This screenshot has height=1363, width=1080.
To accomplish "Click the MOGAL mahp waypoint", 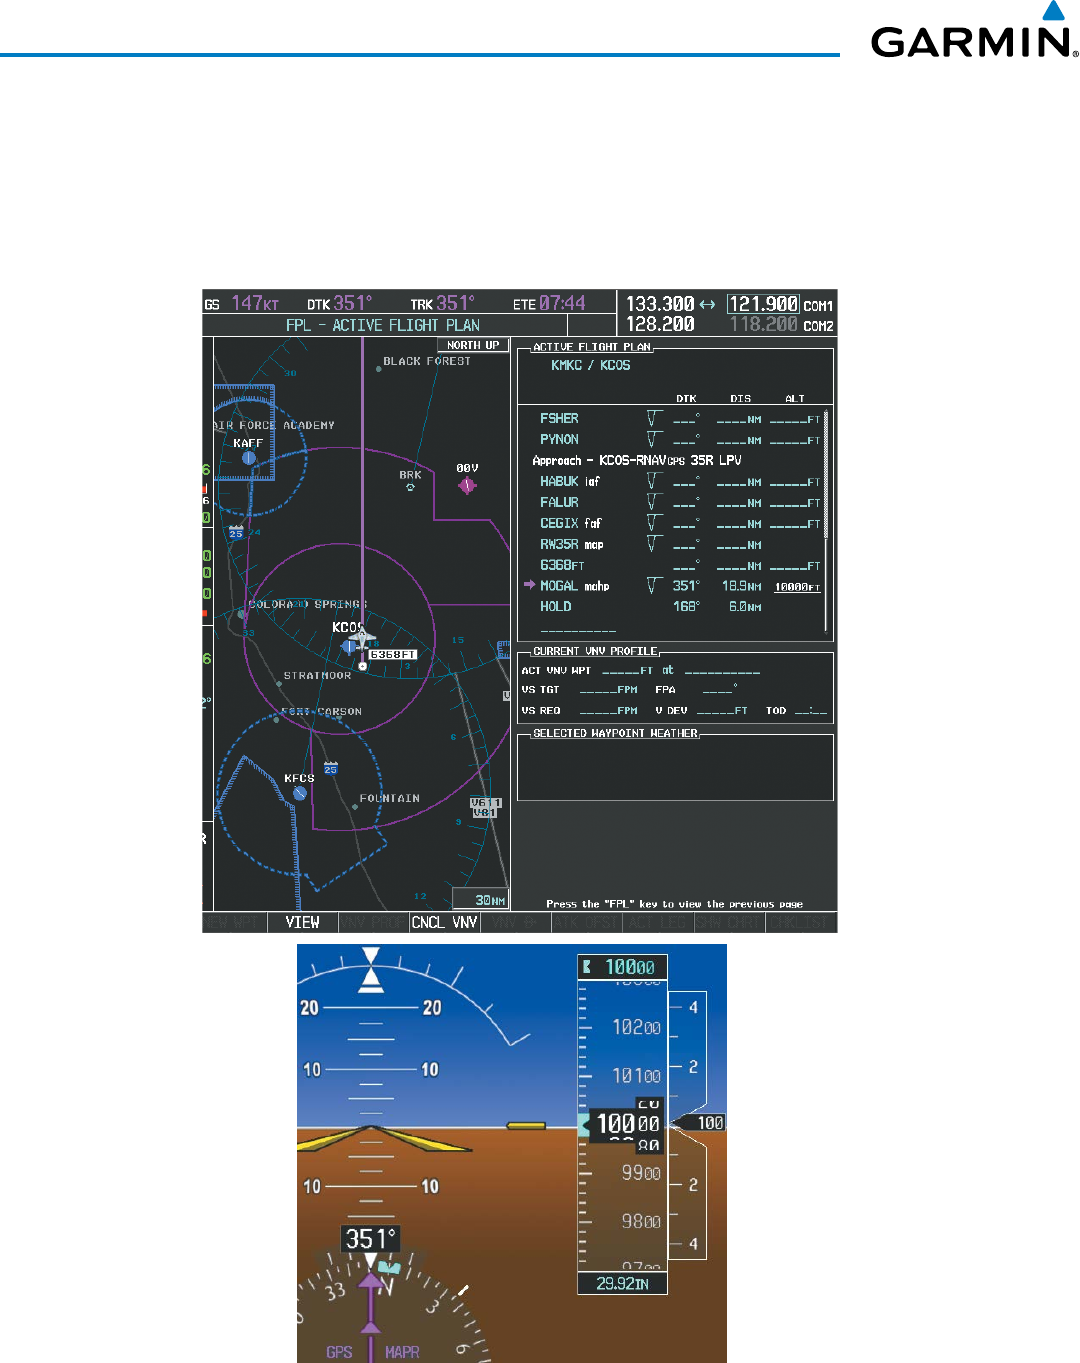I will click(575, 586).
